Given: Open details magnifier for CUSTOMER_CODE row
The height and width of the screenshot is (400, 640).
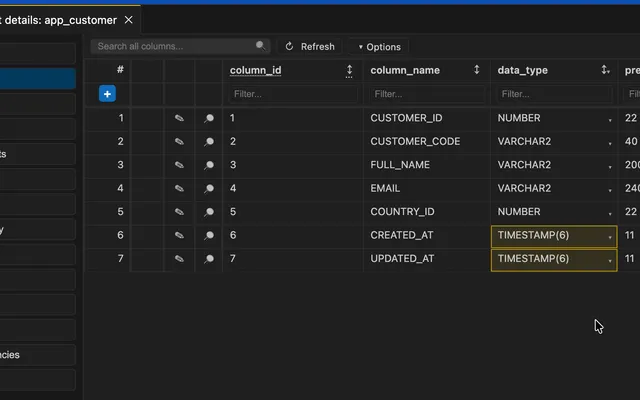Looking at the screenshot, I should click(x=209, y=142).
